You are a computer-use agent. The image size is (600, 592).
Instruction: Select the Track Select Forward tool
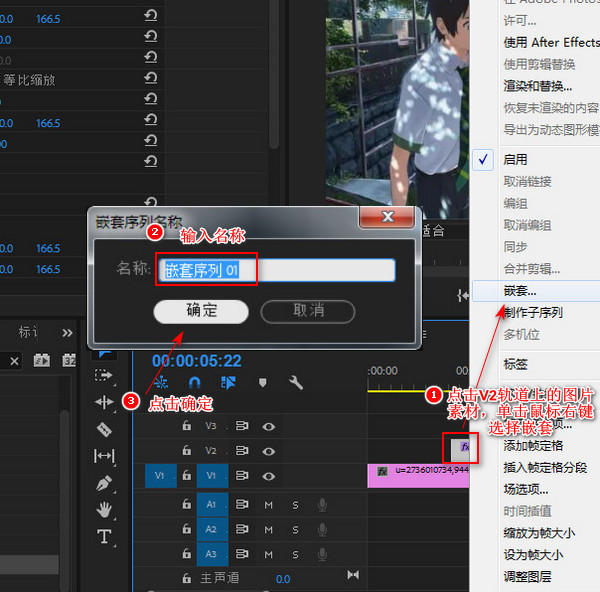pos(103,375)
